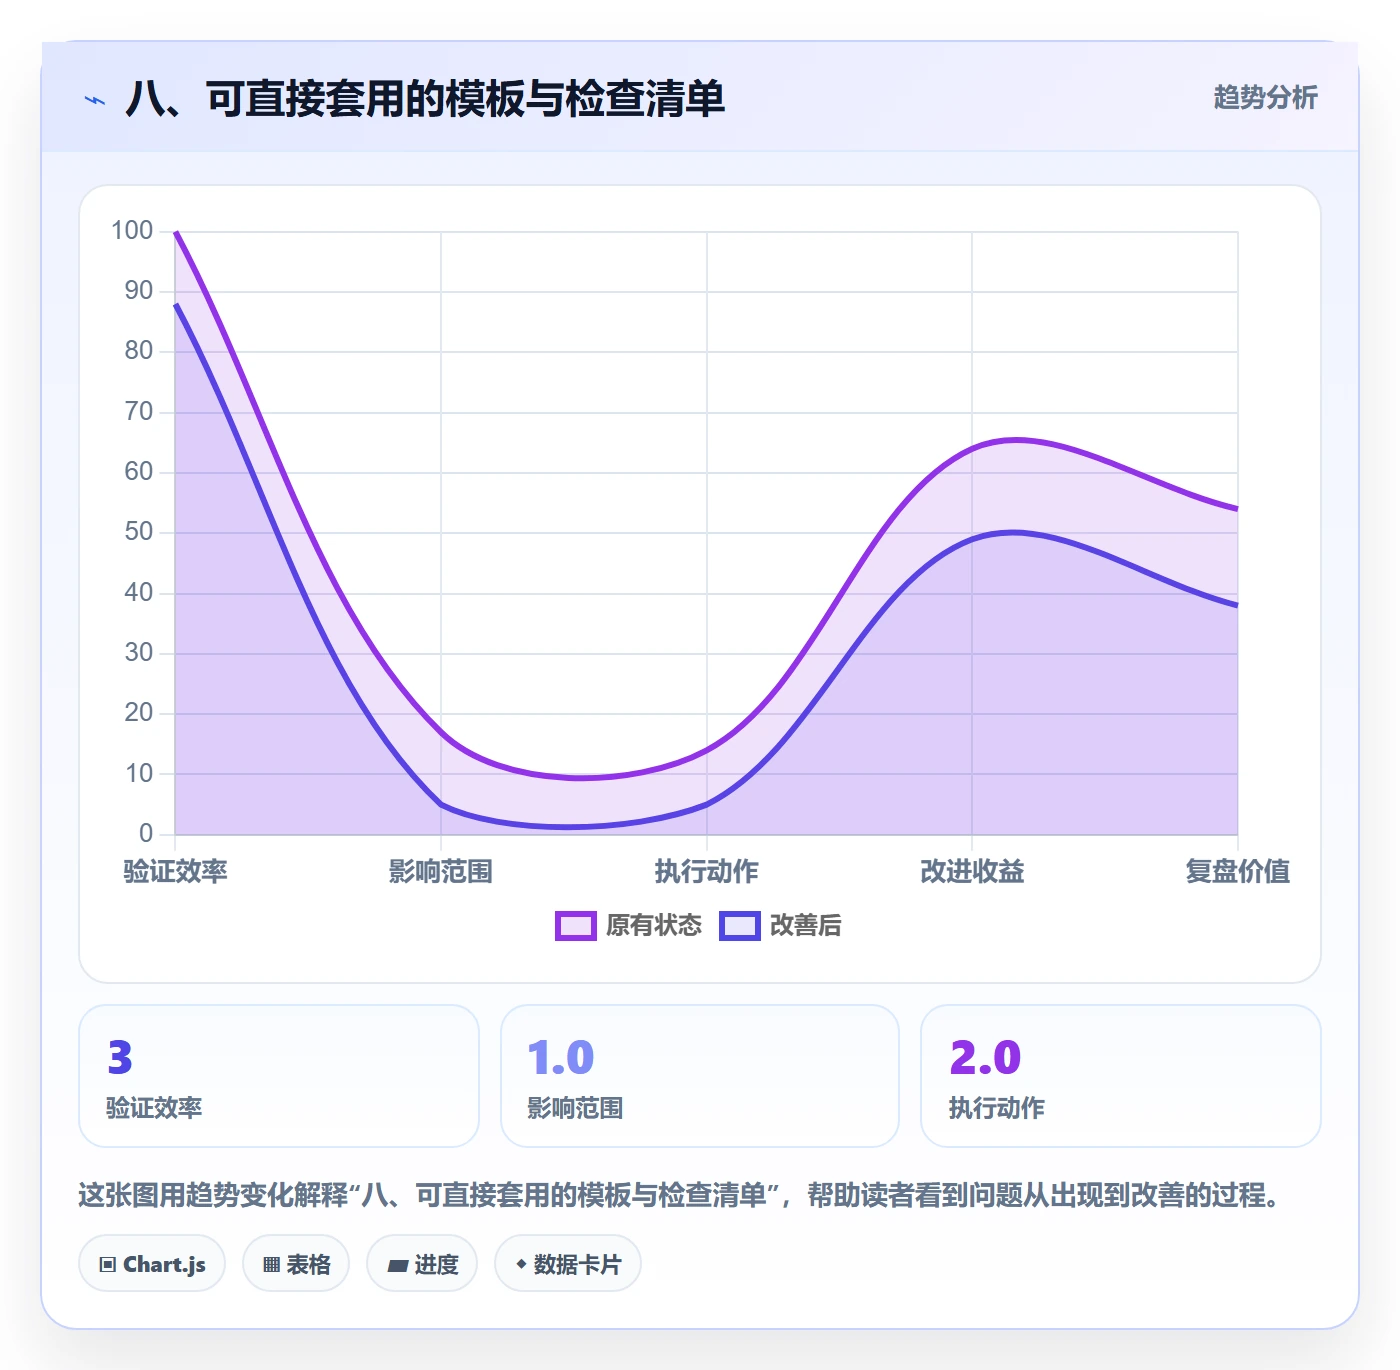This screenshot has width=1400, height=1370.
Task: Click the Chart.js tag chip
Action: [152, 1264]
